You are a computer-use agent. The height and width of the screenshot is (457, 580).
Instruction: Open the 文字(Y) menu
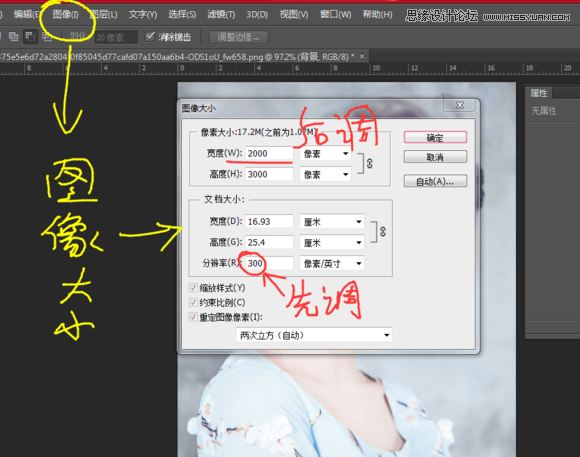tap(143, 14)
